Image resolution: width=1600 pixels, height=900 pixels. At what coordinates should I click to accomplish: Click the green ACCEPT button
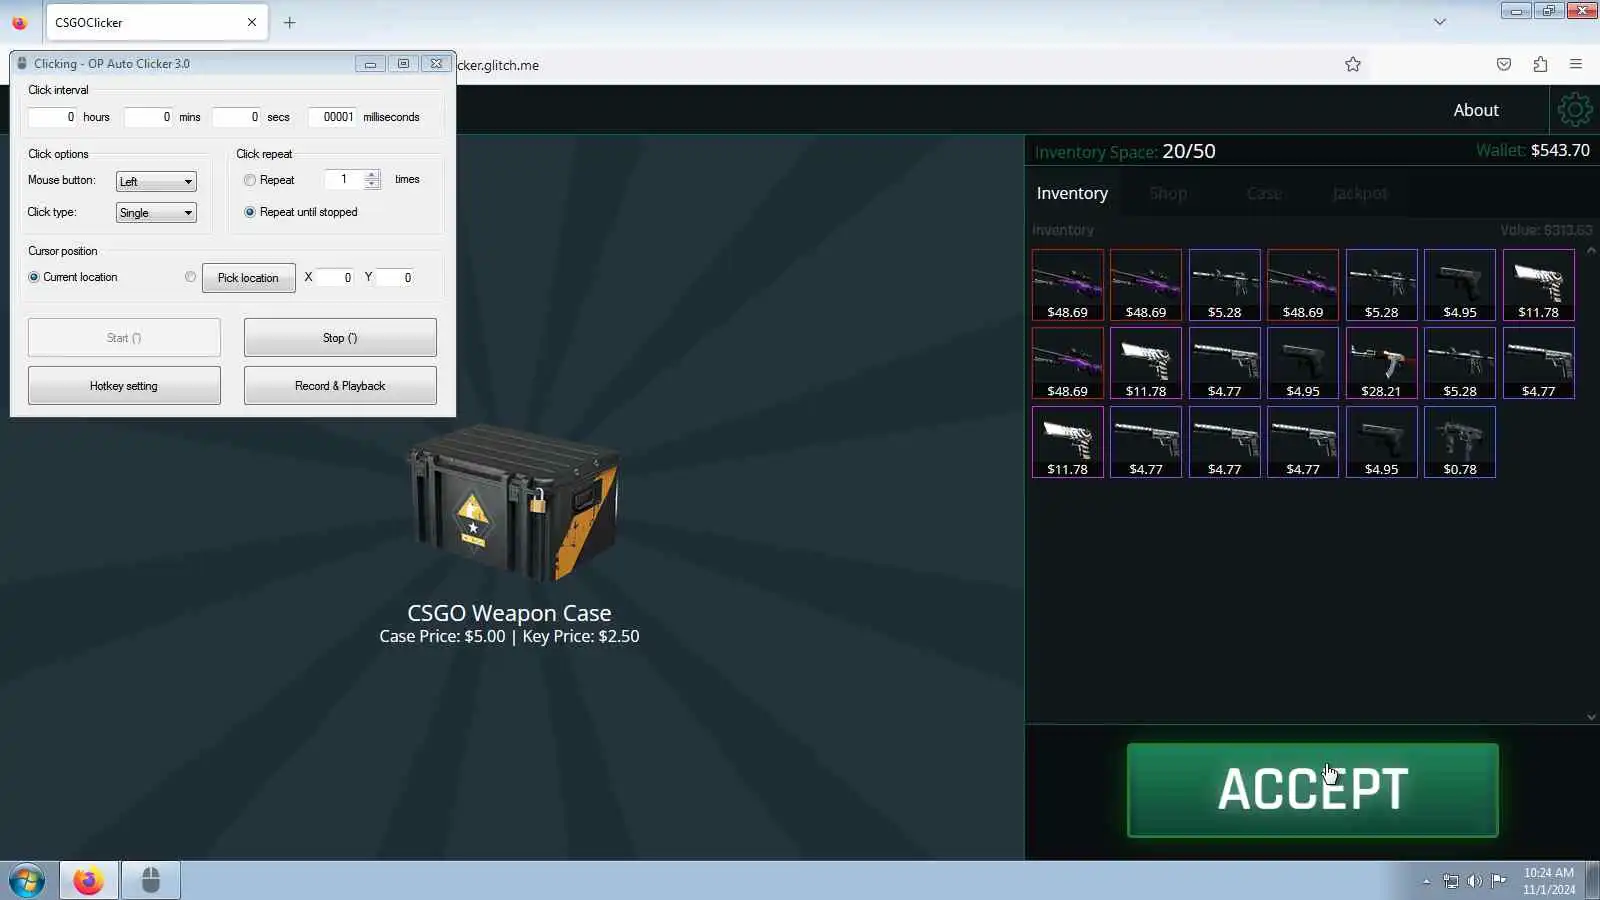tap(1312, 790)
